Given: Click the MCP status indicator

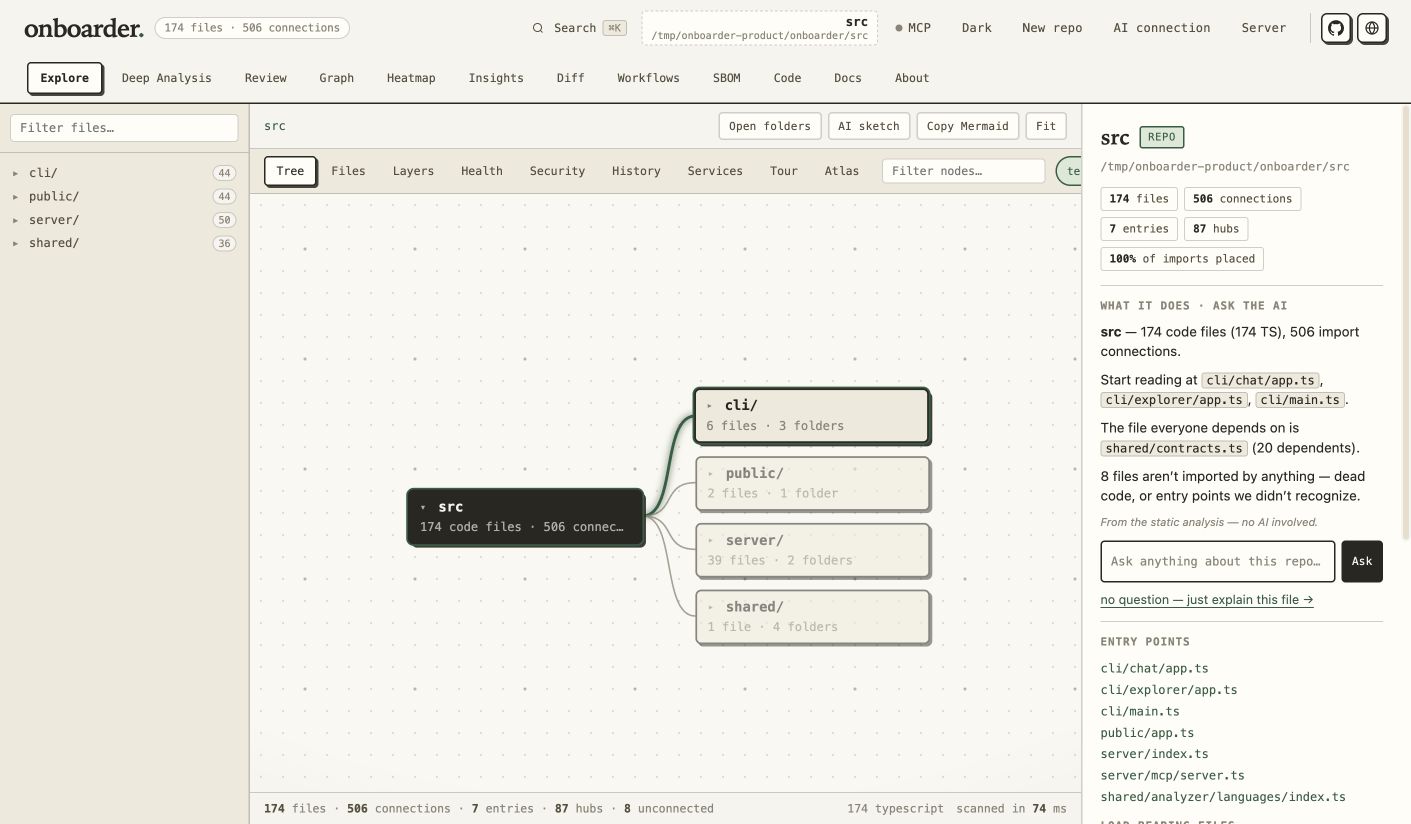Looking at the screenshot, I should tap(913, 28).
